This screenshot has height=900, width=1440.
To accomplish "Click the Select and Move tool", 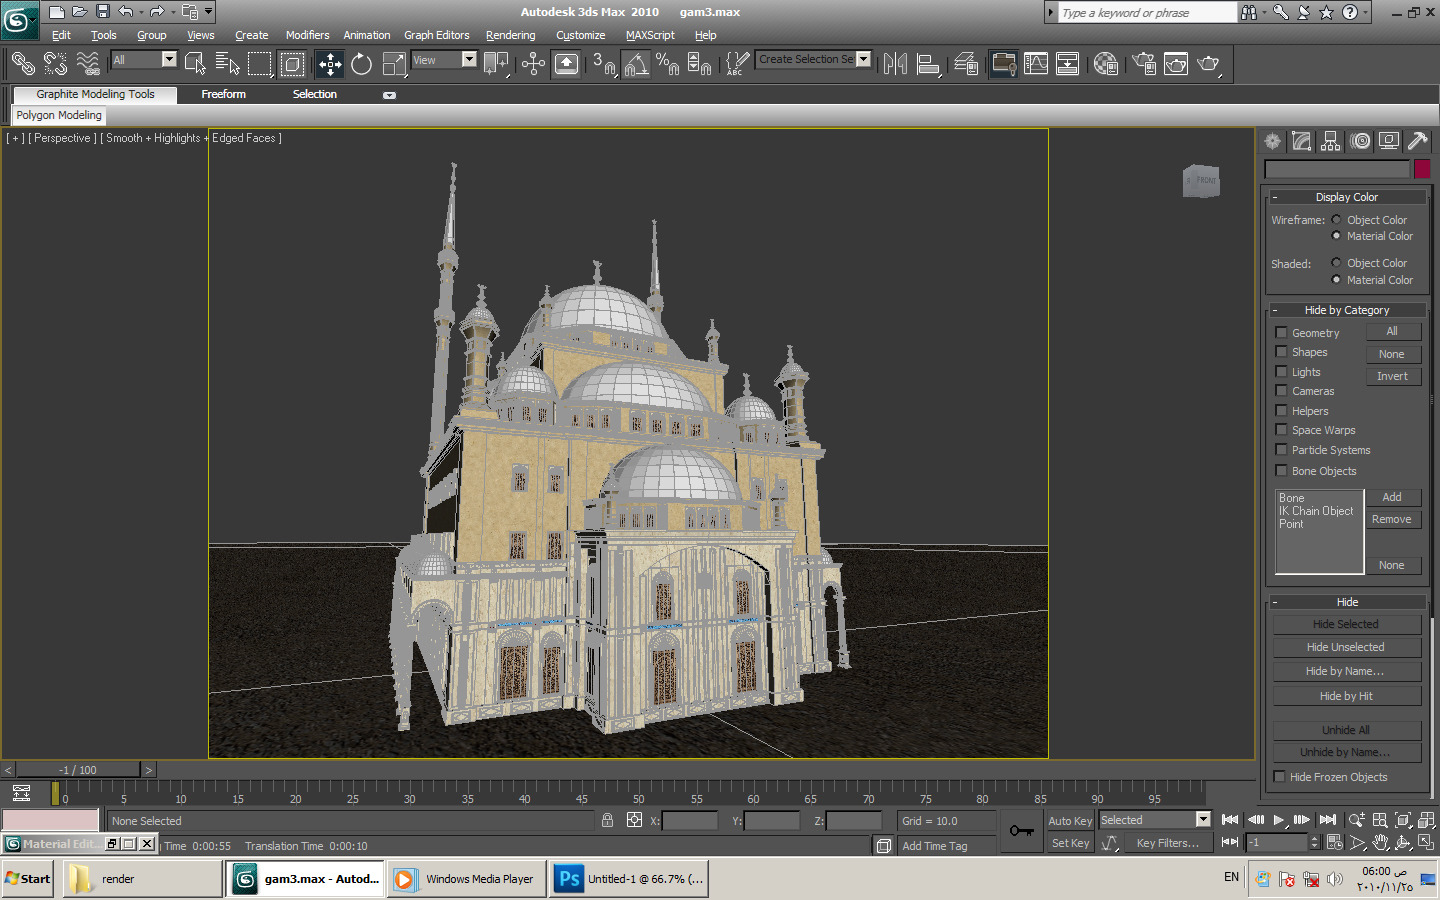I will pyautogui.click(x=330, y=65).
